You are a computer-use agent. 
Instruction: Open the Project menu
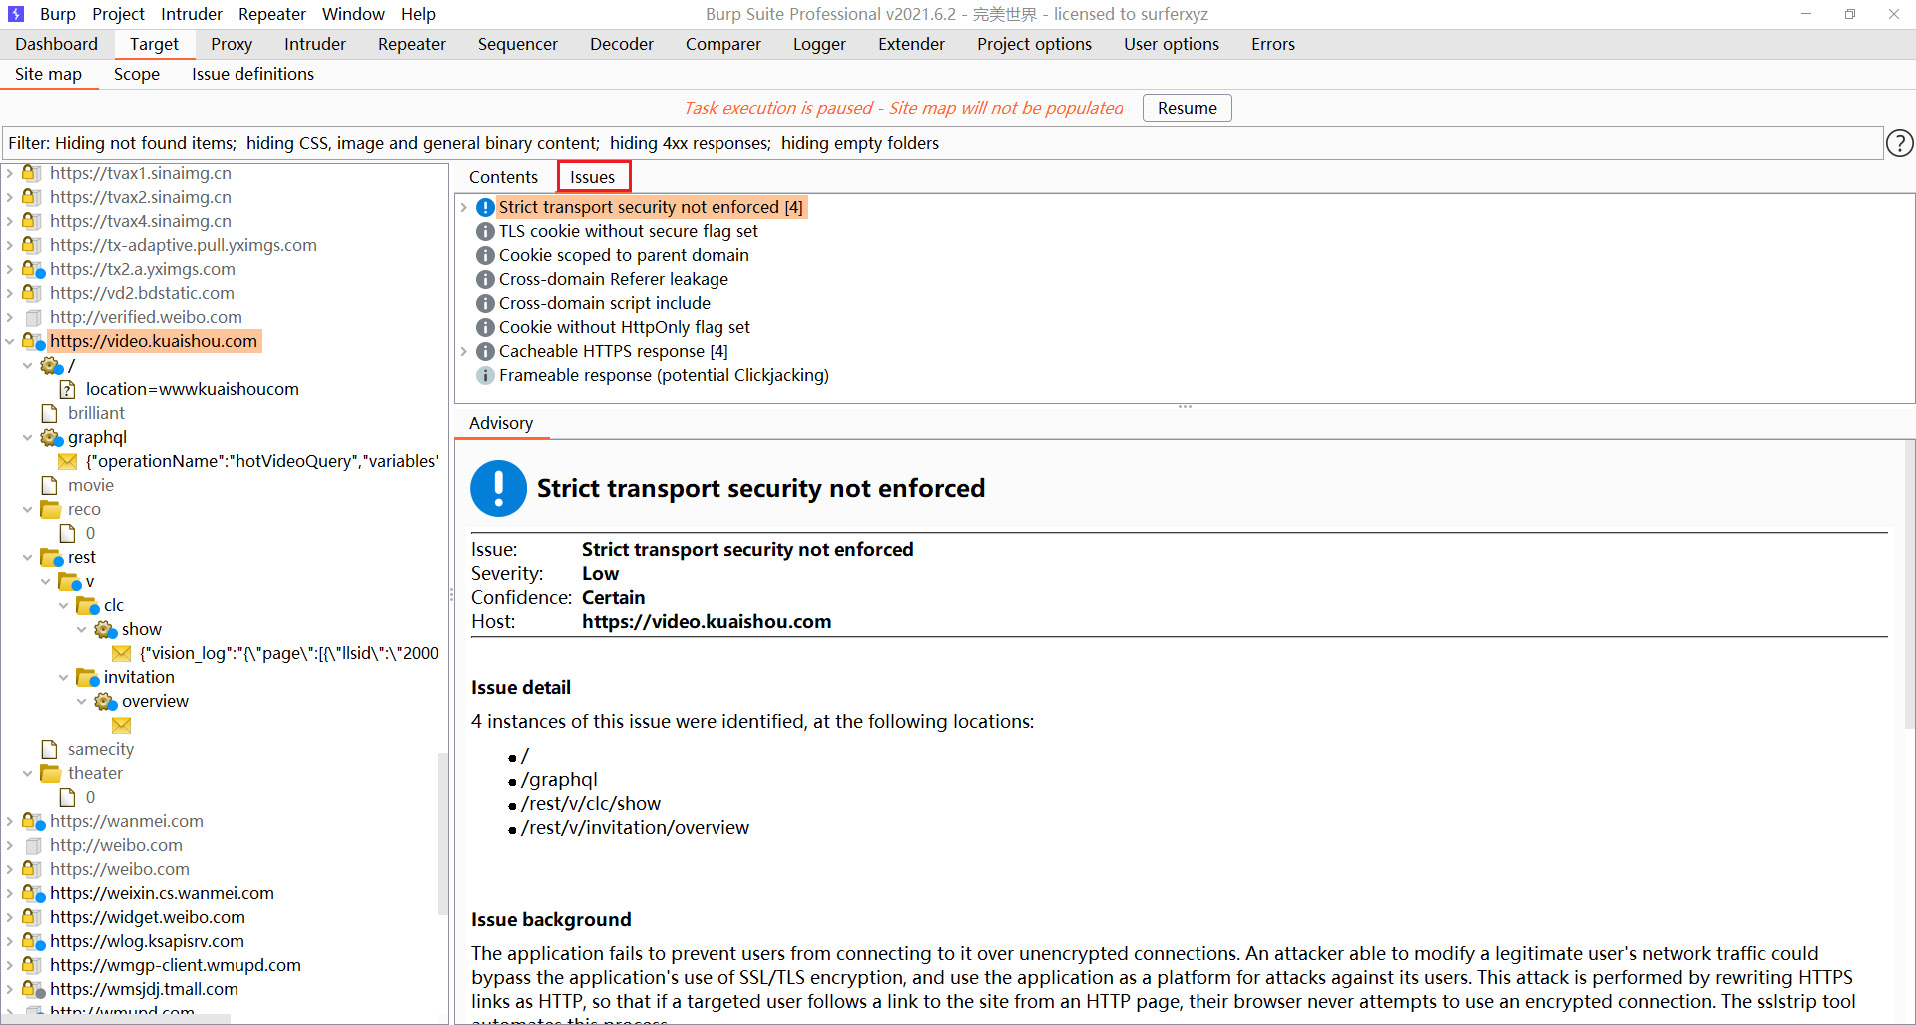pos(118,14)
